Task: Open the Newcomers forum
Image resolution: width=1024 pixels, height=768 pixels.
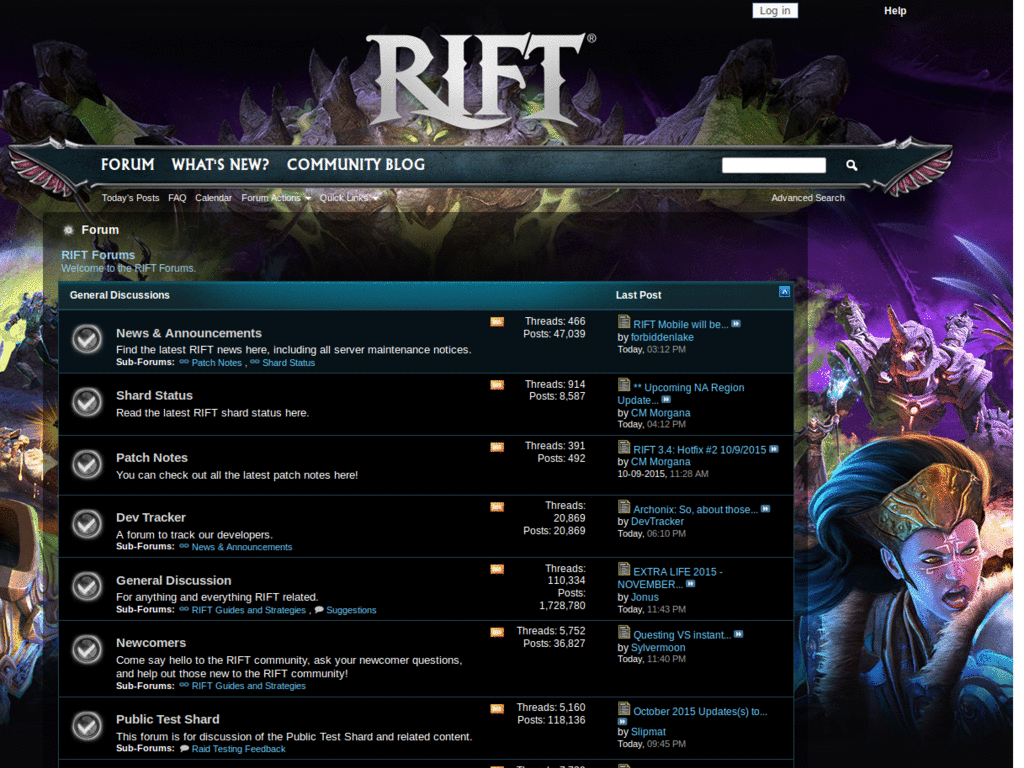Action: pyautogui.click(x=151, y=643)
